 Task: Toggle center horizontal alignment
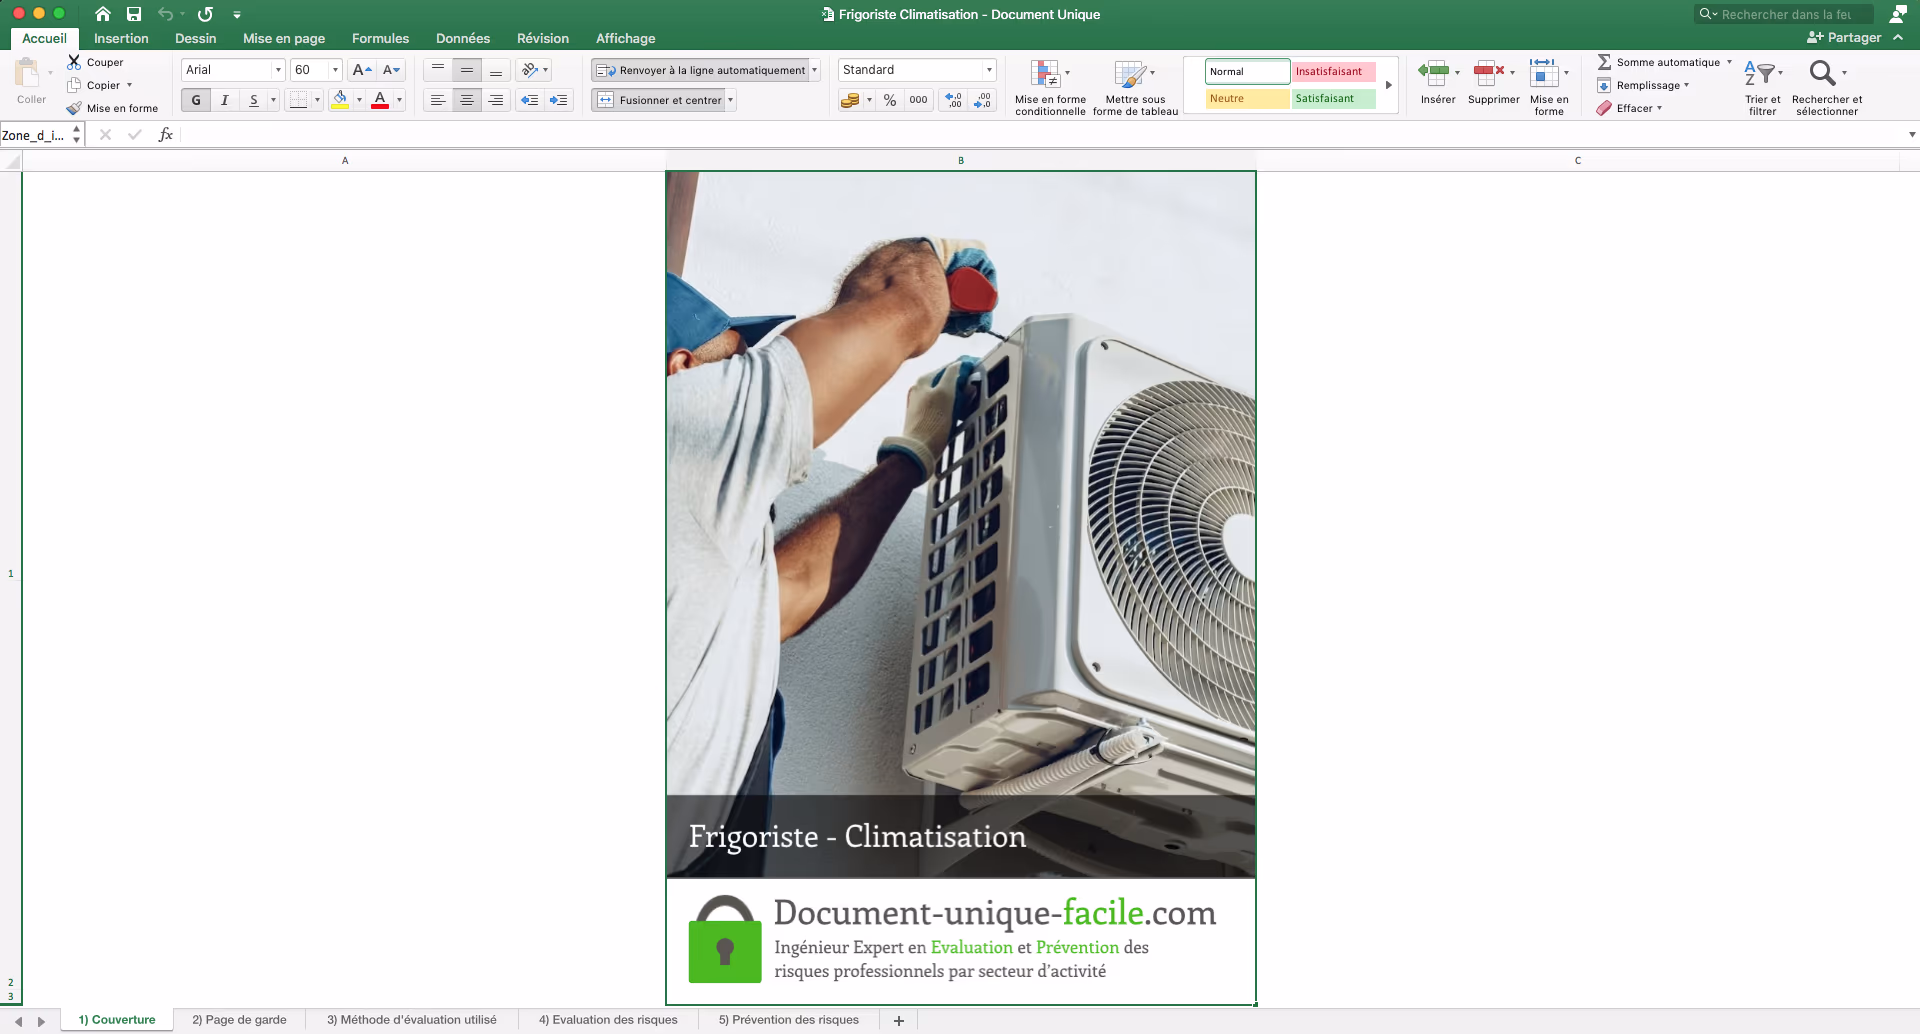pyautogui.click(x=467, y=100)
